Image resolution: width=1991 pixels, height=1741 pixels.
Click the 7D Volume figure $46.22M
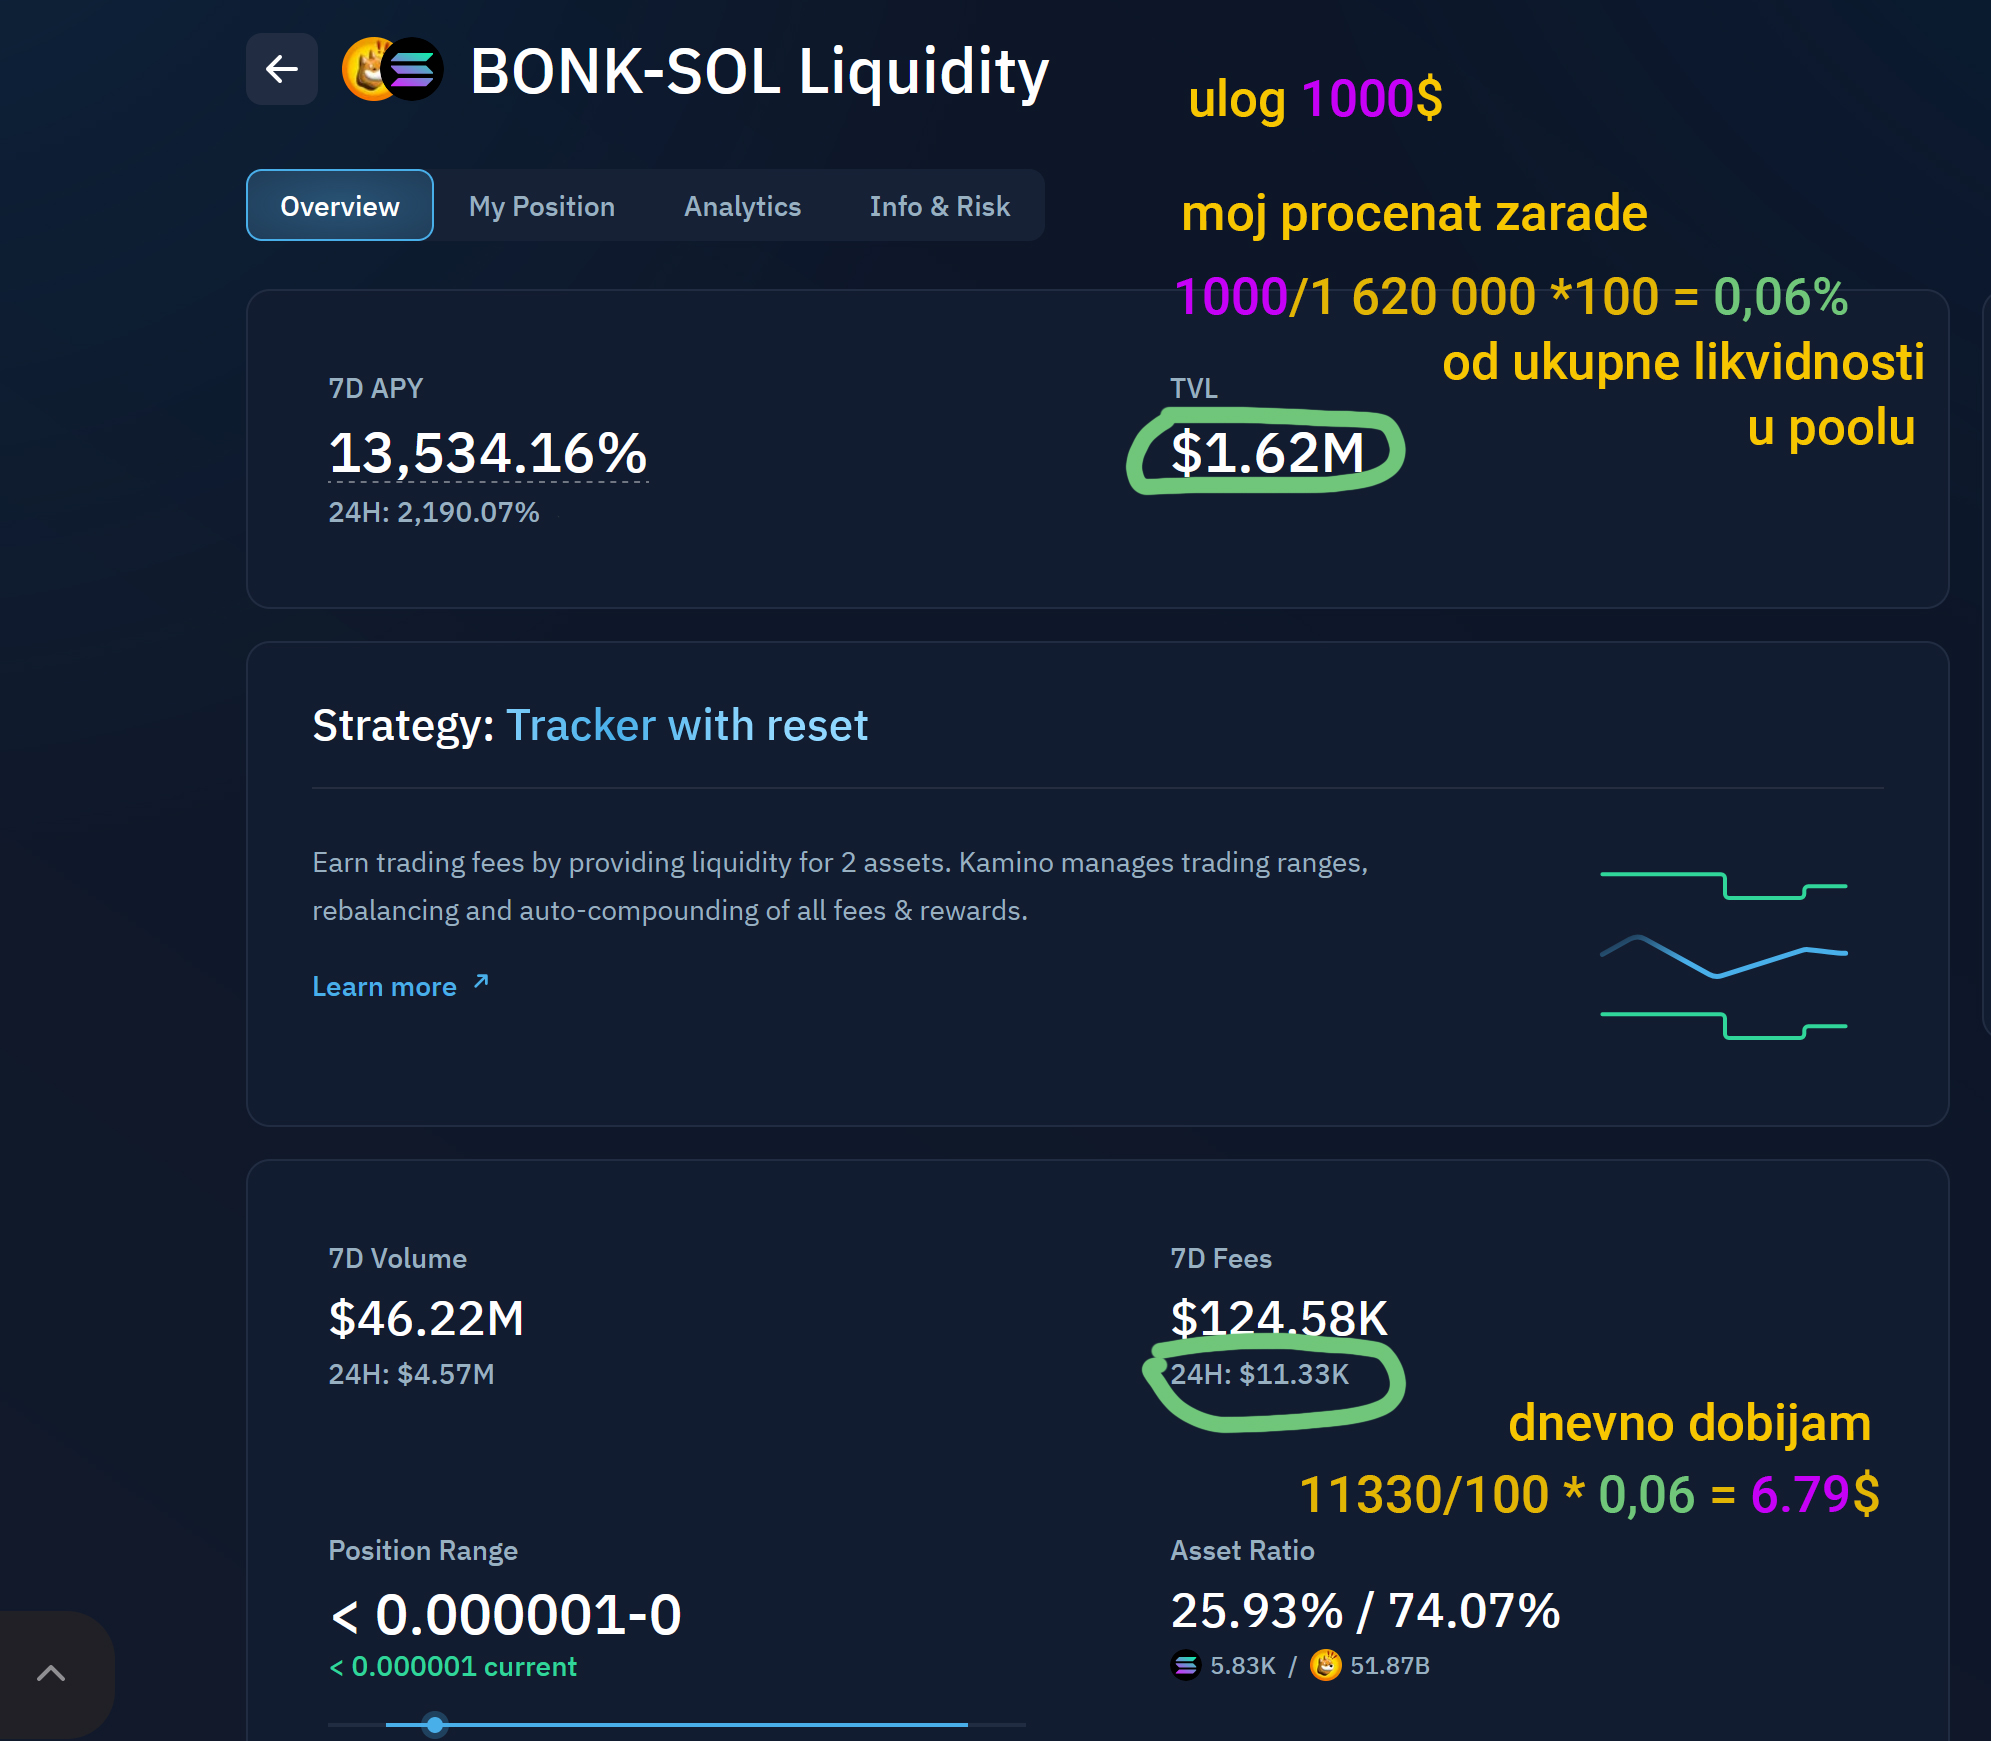point(426,1318)
